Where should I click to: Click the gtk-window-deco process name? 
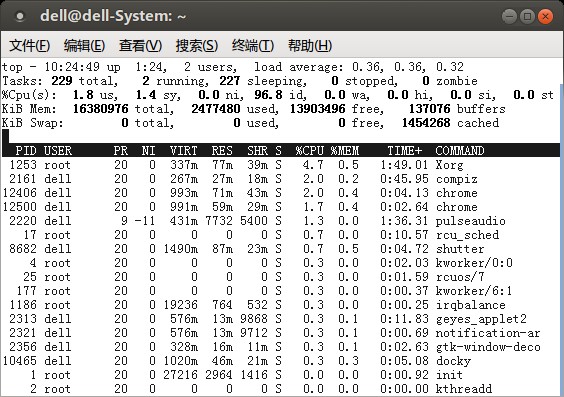[488, 347]
